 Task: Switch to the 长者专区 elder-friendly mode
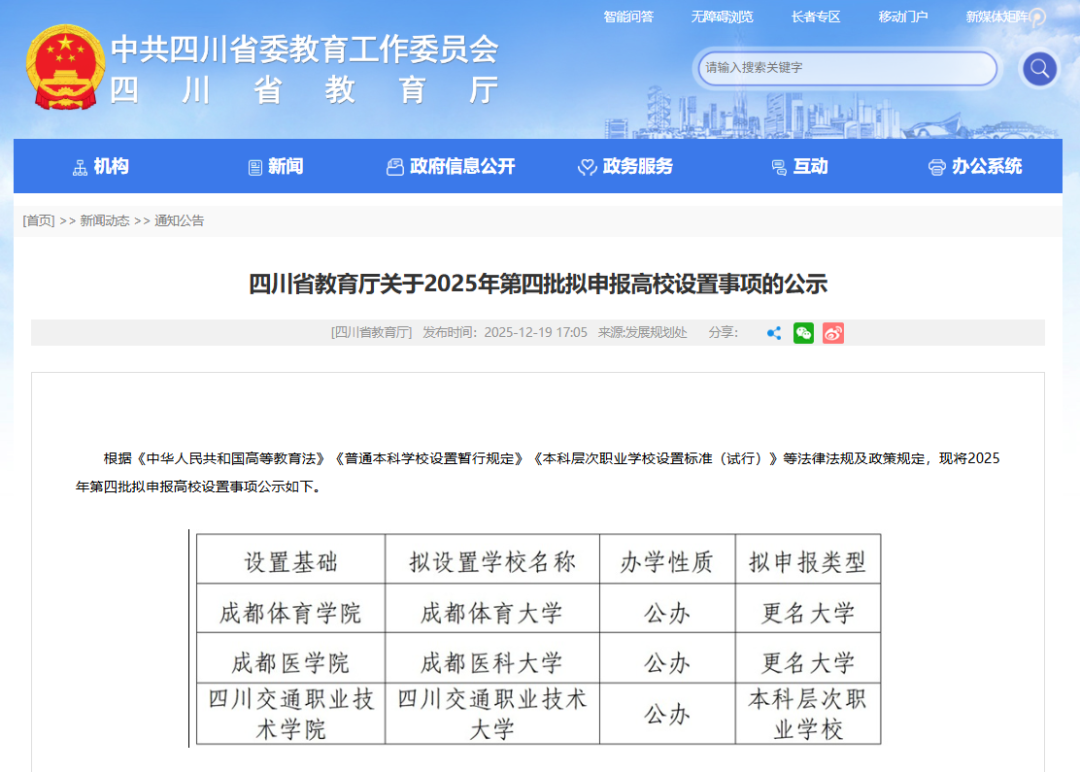[x=815, y=17]
